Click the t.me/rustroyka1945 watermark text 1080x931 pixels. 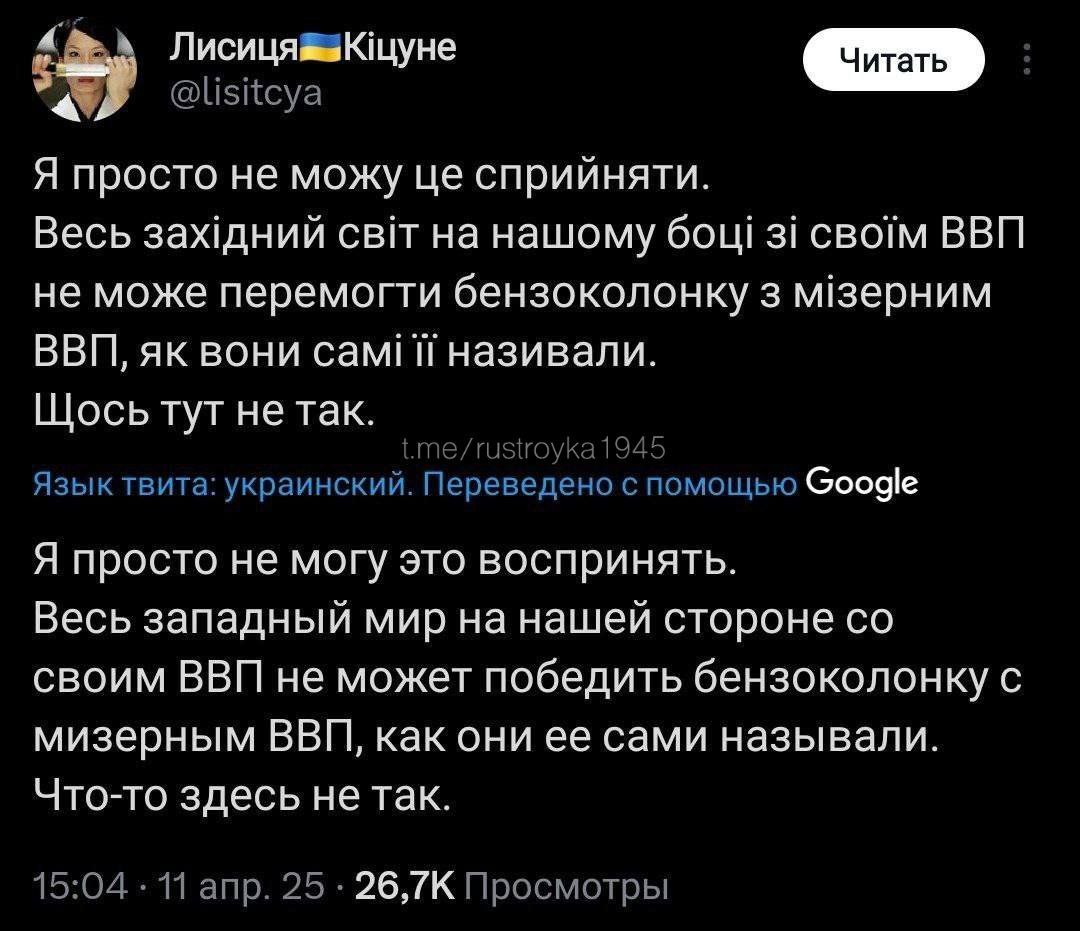pyautogui.click(x=531, y=446)
